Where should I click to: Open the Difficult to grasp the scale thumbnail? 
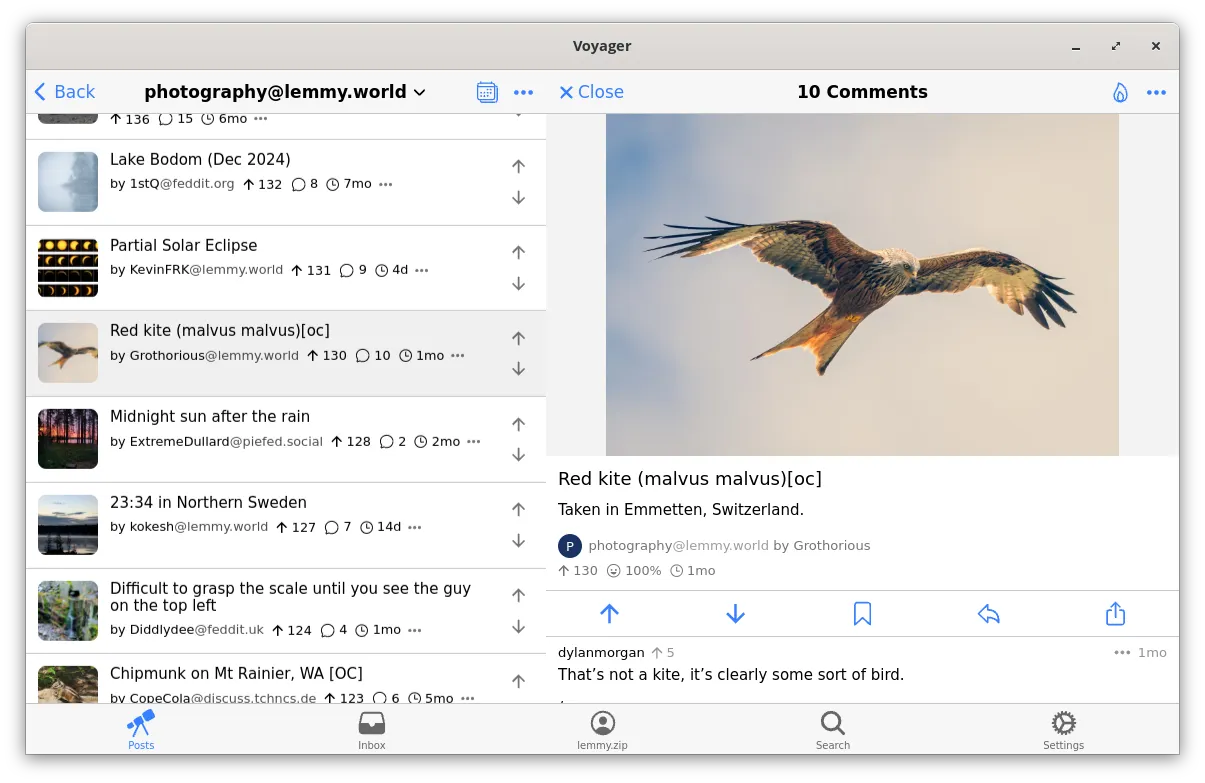(x=68, y=611)
